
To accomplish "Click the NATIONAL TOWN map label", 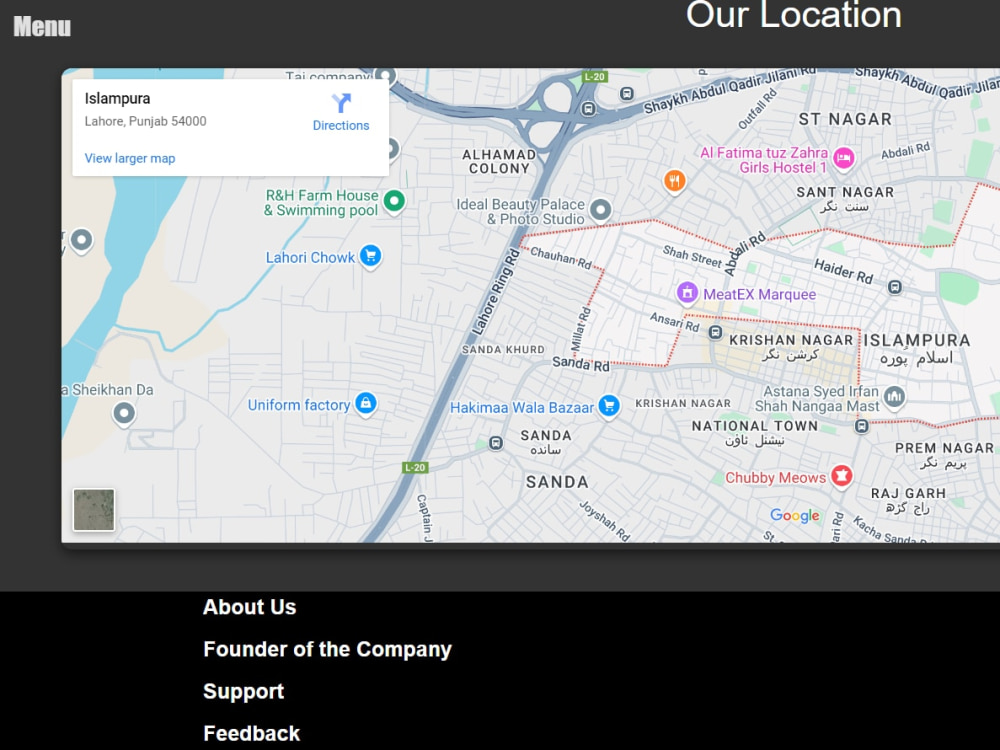I will click(754, 425).
